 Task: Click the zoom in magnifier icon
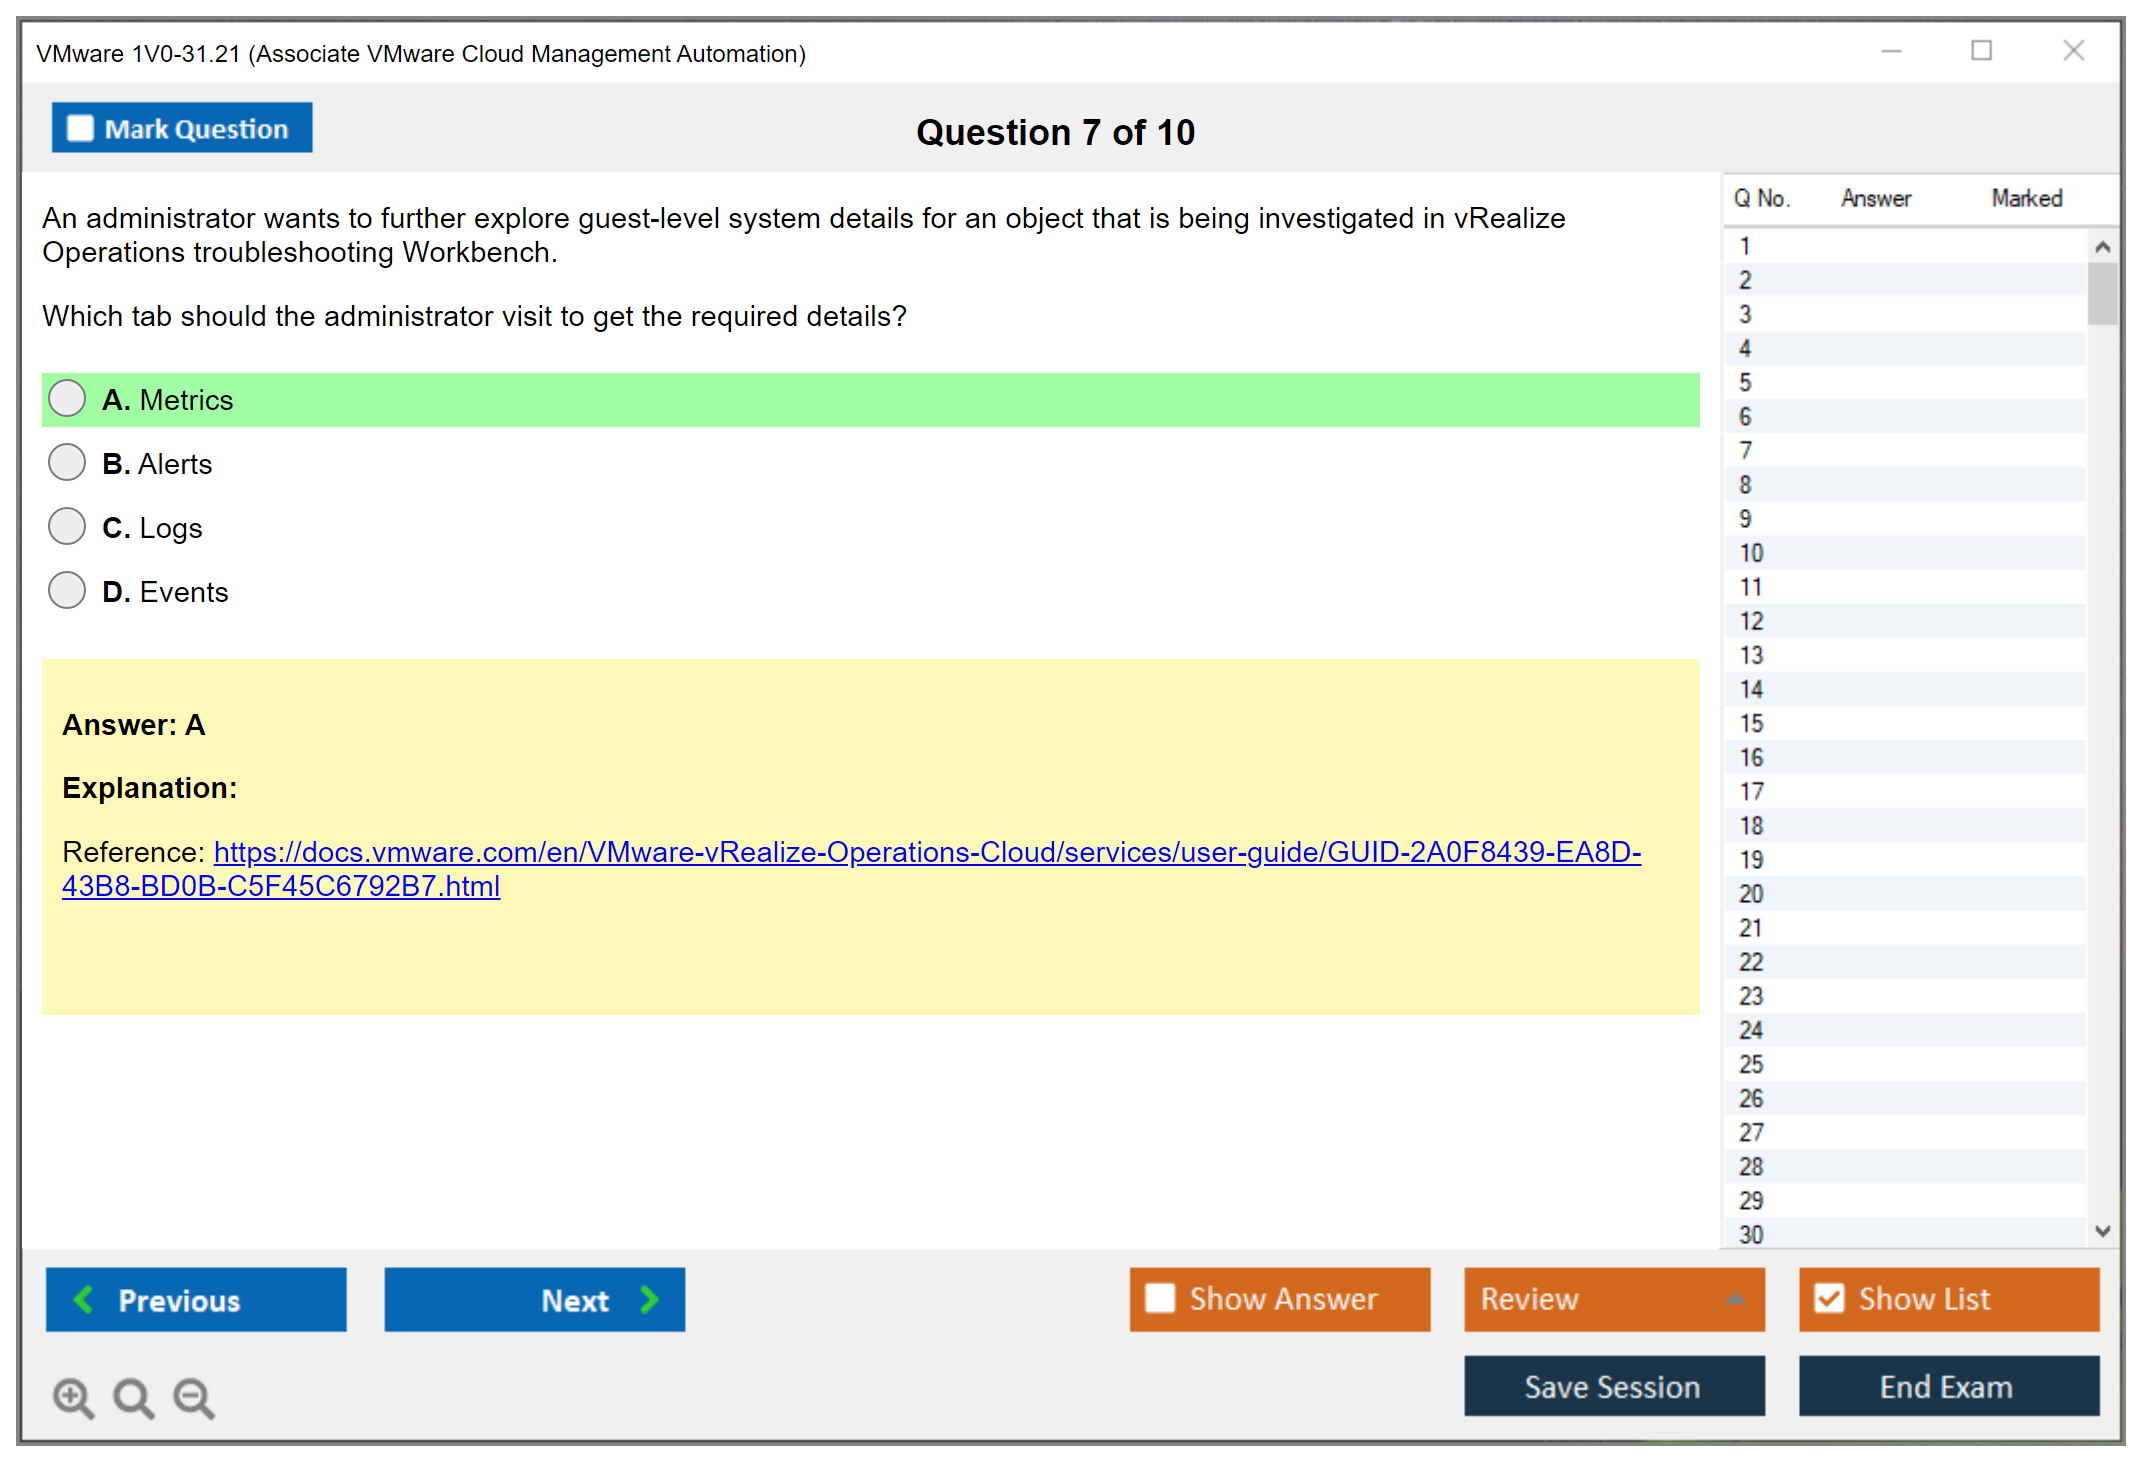73,1397
